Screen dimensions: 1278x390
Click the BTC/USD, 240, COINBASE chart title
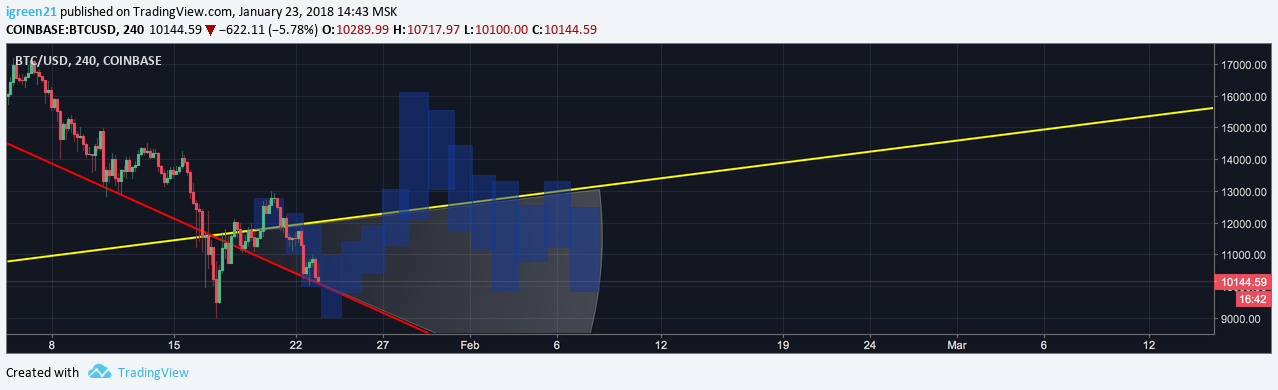[88, 61]
